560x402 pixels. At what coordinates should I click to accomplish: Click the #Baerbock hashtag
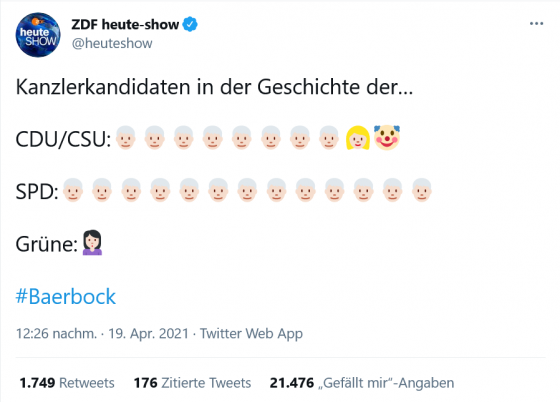[x=66, y=296]
